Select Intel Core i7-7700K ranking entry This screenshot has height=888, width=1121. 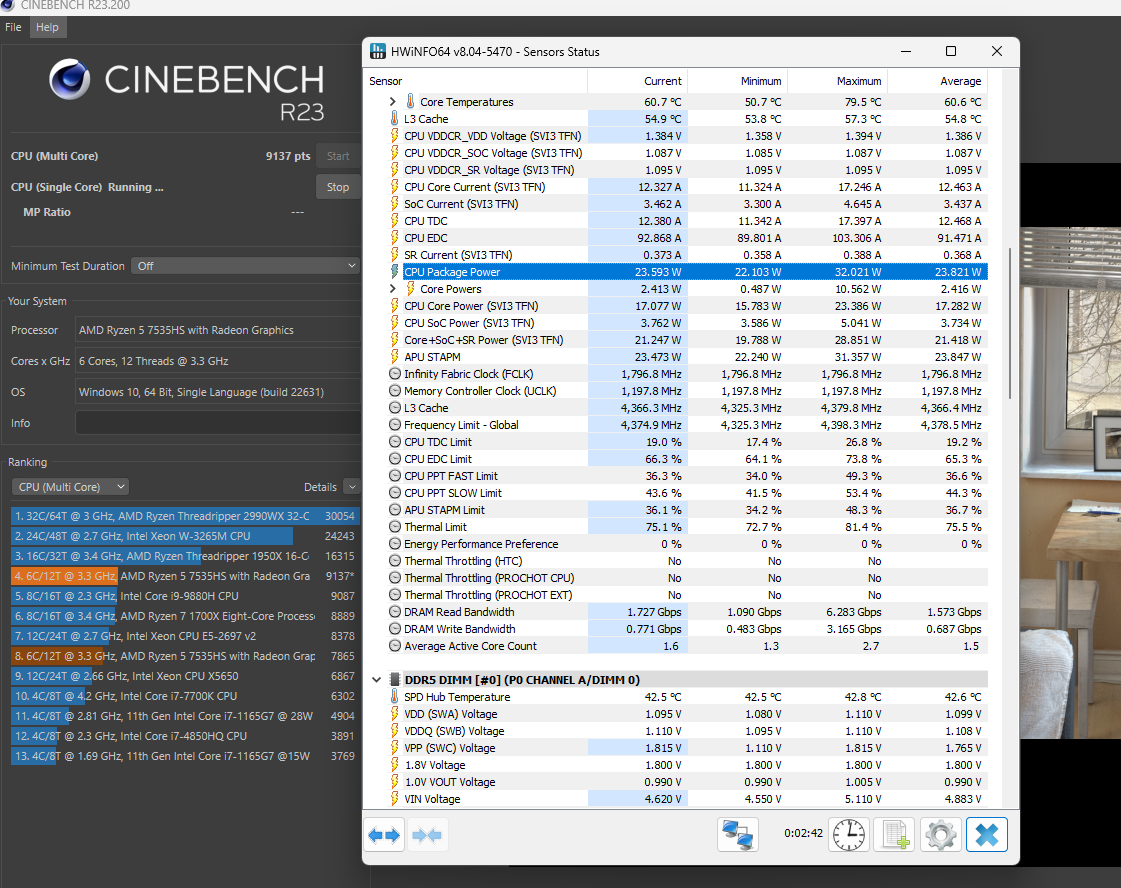coord(185,696)
